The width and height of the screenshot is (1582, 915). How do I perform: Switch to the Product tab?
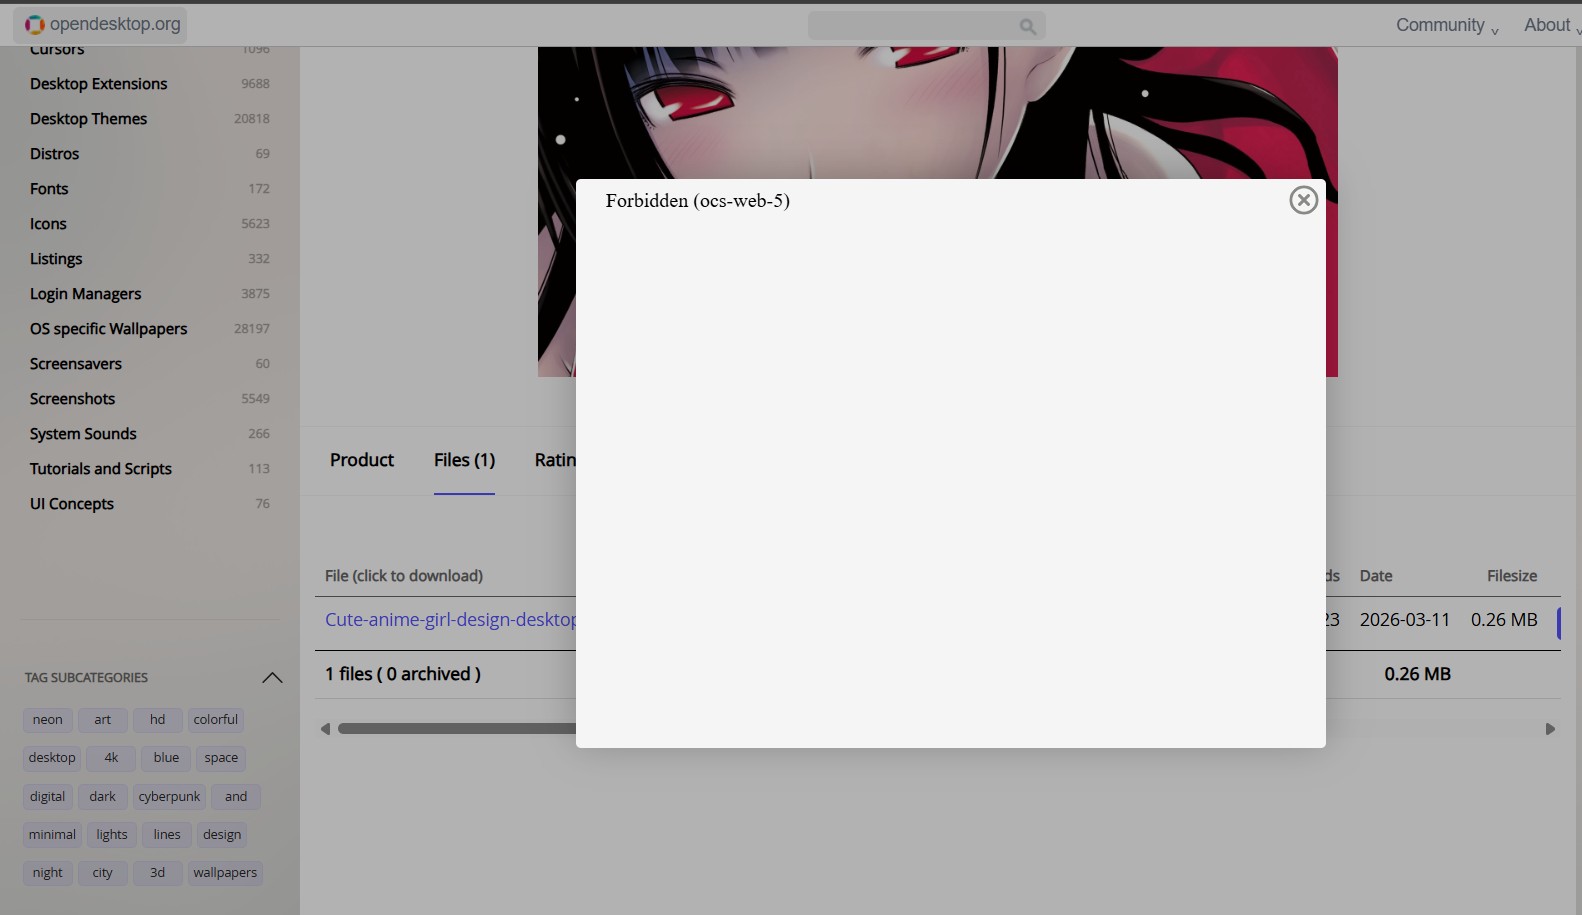point(362,460)
